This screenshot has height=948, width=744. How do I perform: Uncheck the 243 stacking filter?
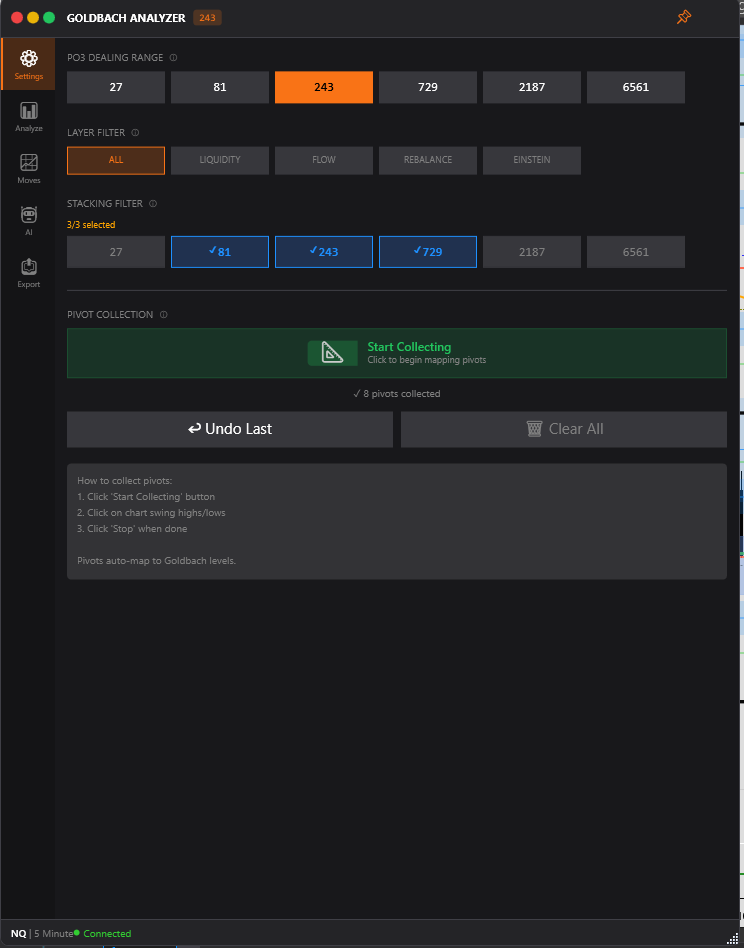point(324,252)
